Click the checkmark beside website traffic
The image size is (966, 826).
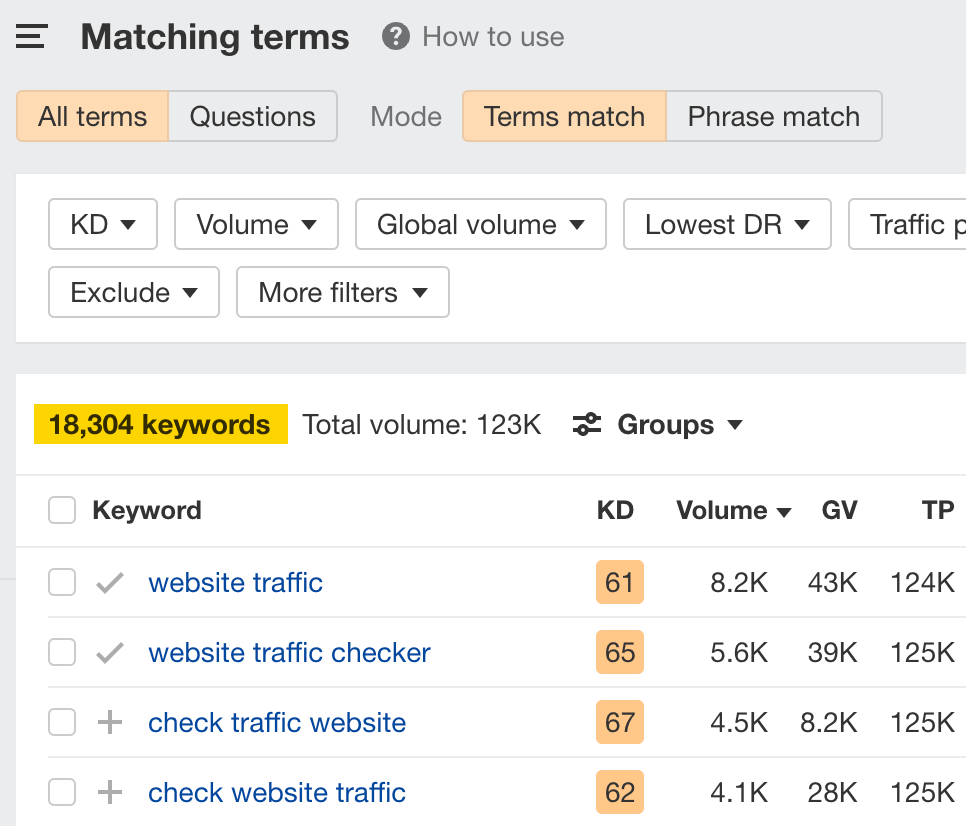click(109, 582)
